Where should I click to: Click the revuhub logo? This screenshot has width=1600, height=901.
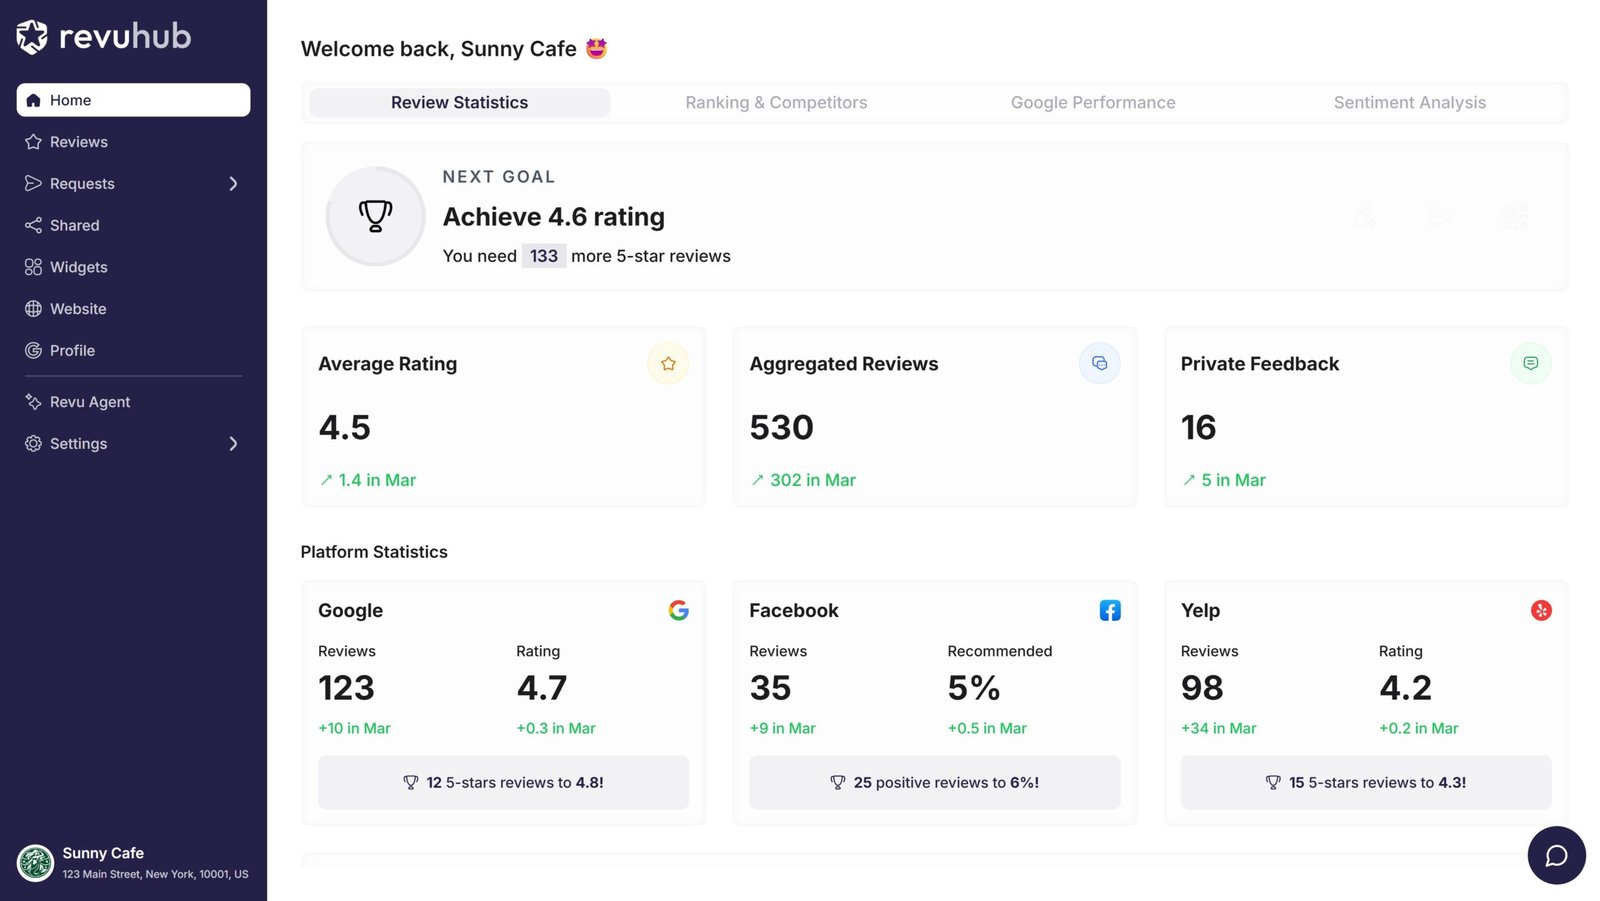click(104, 37)
